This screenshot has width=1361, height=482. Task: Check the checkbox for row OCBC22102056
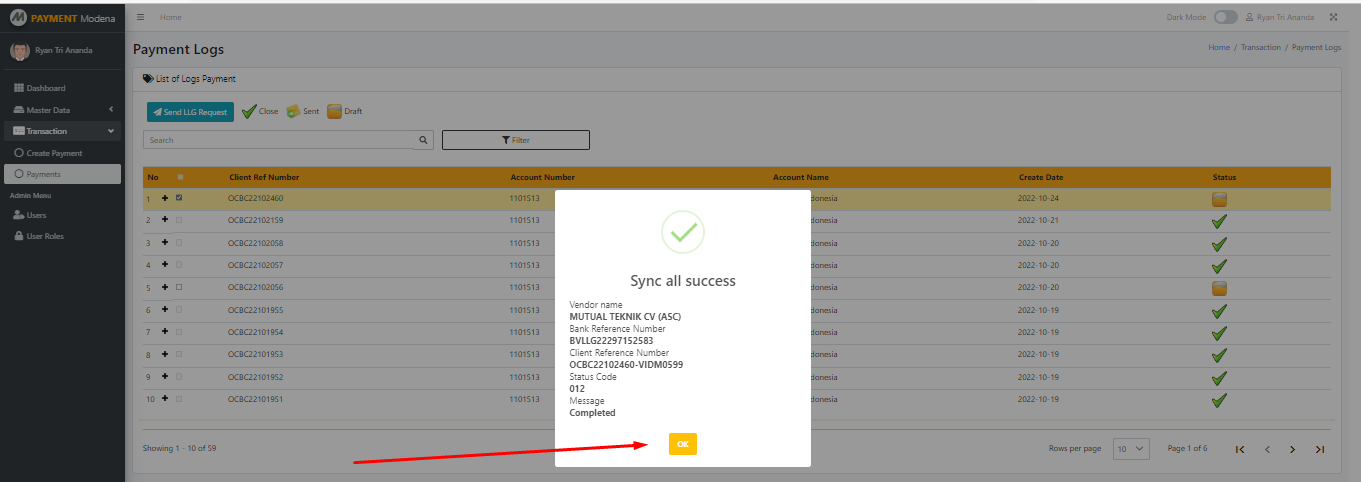(179, 288)
